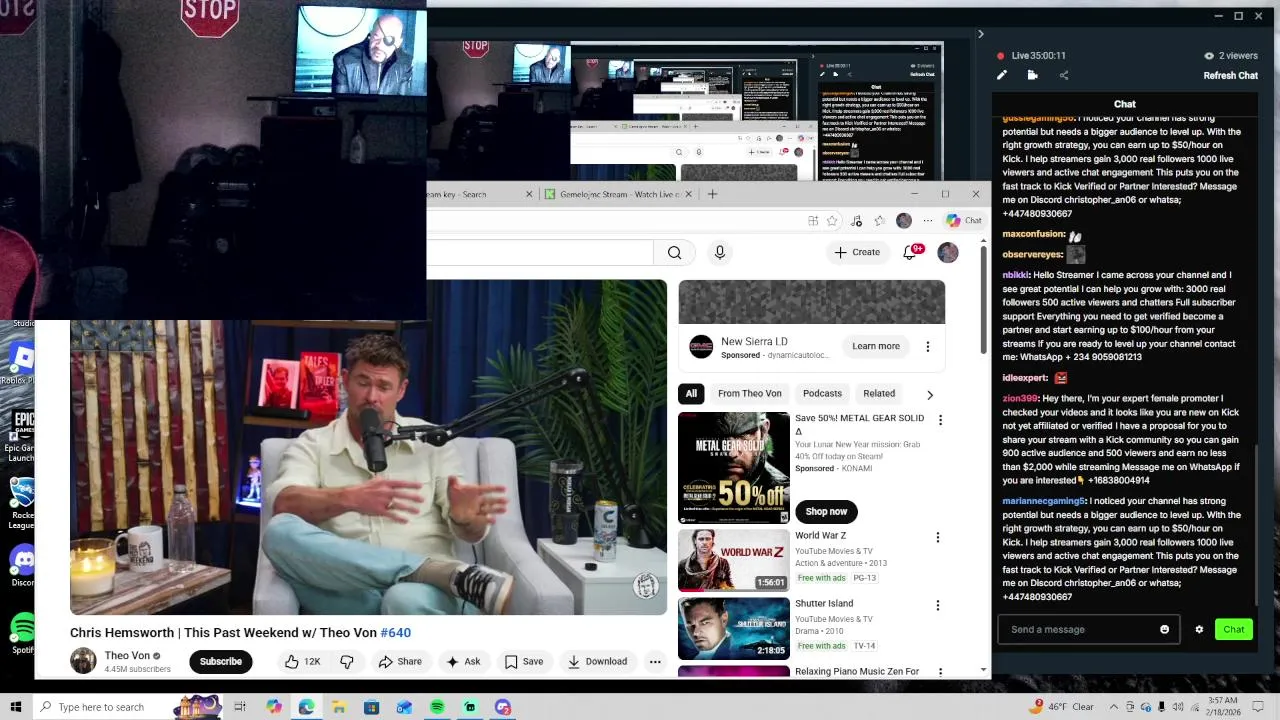Open Microsoft Store from taskbar

pos(371,707)
